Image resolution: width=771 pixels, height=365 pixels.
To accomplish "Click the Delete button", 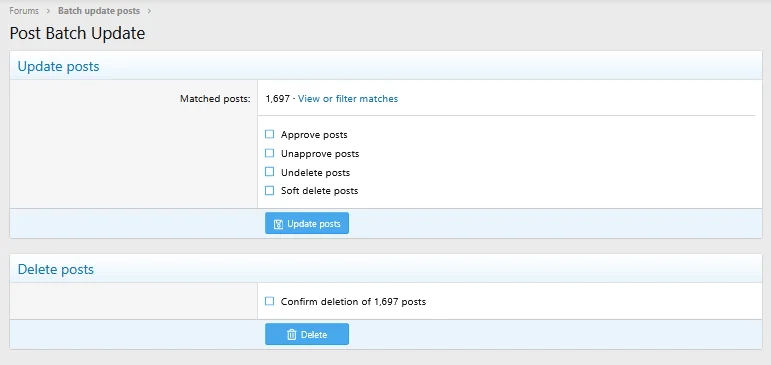I will click(x=307, y=335).
